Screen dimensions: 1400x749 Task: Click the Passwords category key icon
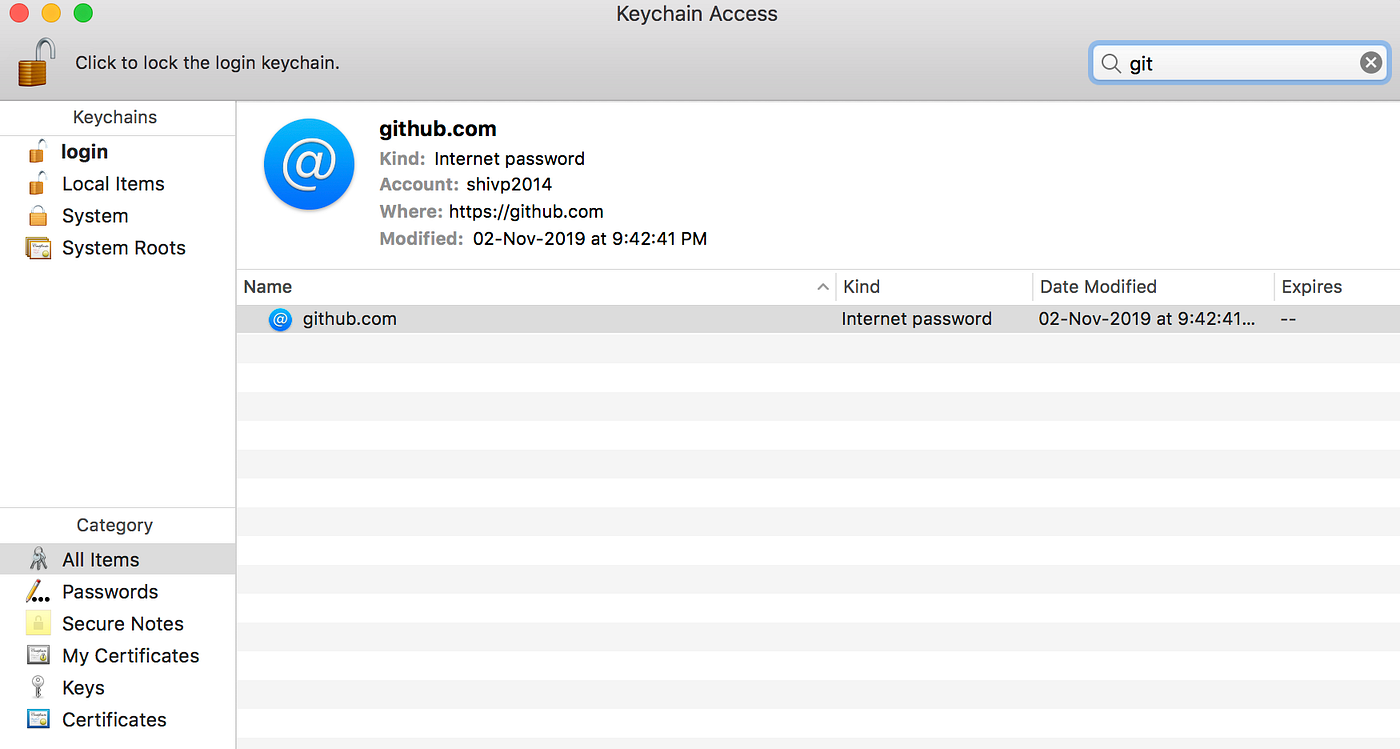(x=37, y=591)
